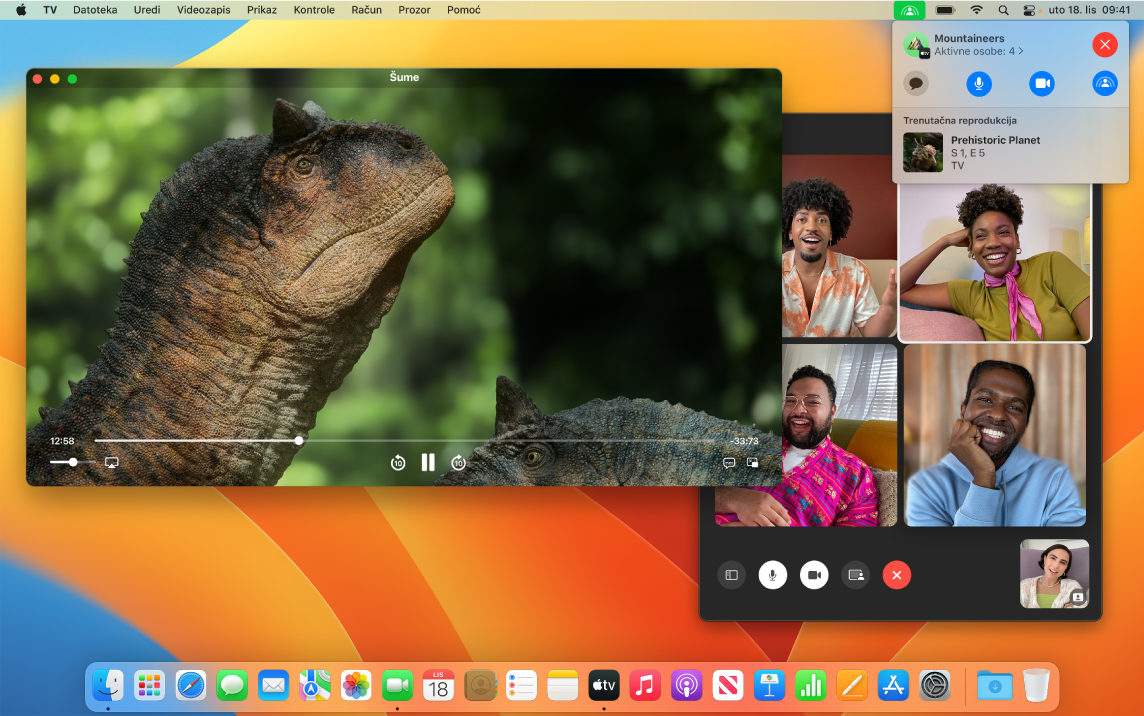End the FaceTime call
Viewport: 1144px width, 716px height.
(x=896, y=574)
